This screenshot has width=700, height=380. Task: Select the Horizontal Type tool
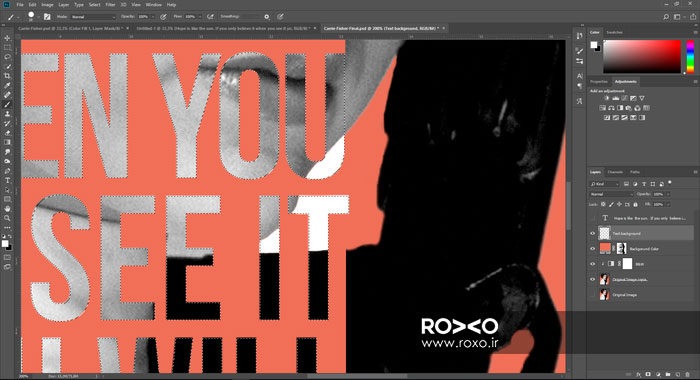click(7, 180)
